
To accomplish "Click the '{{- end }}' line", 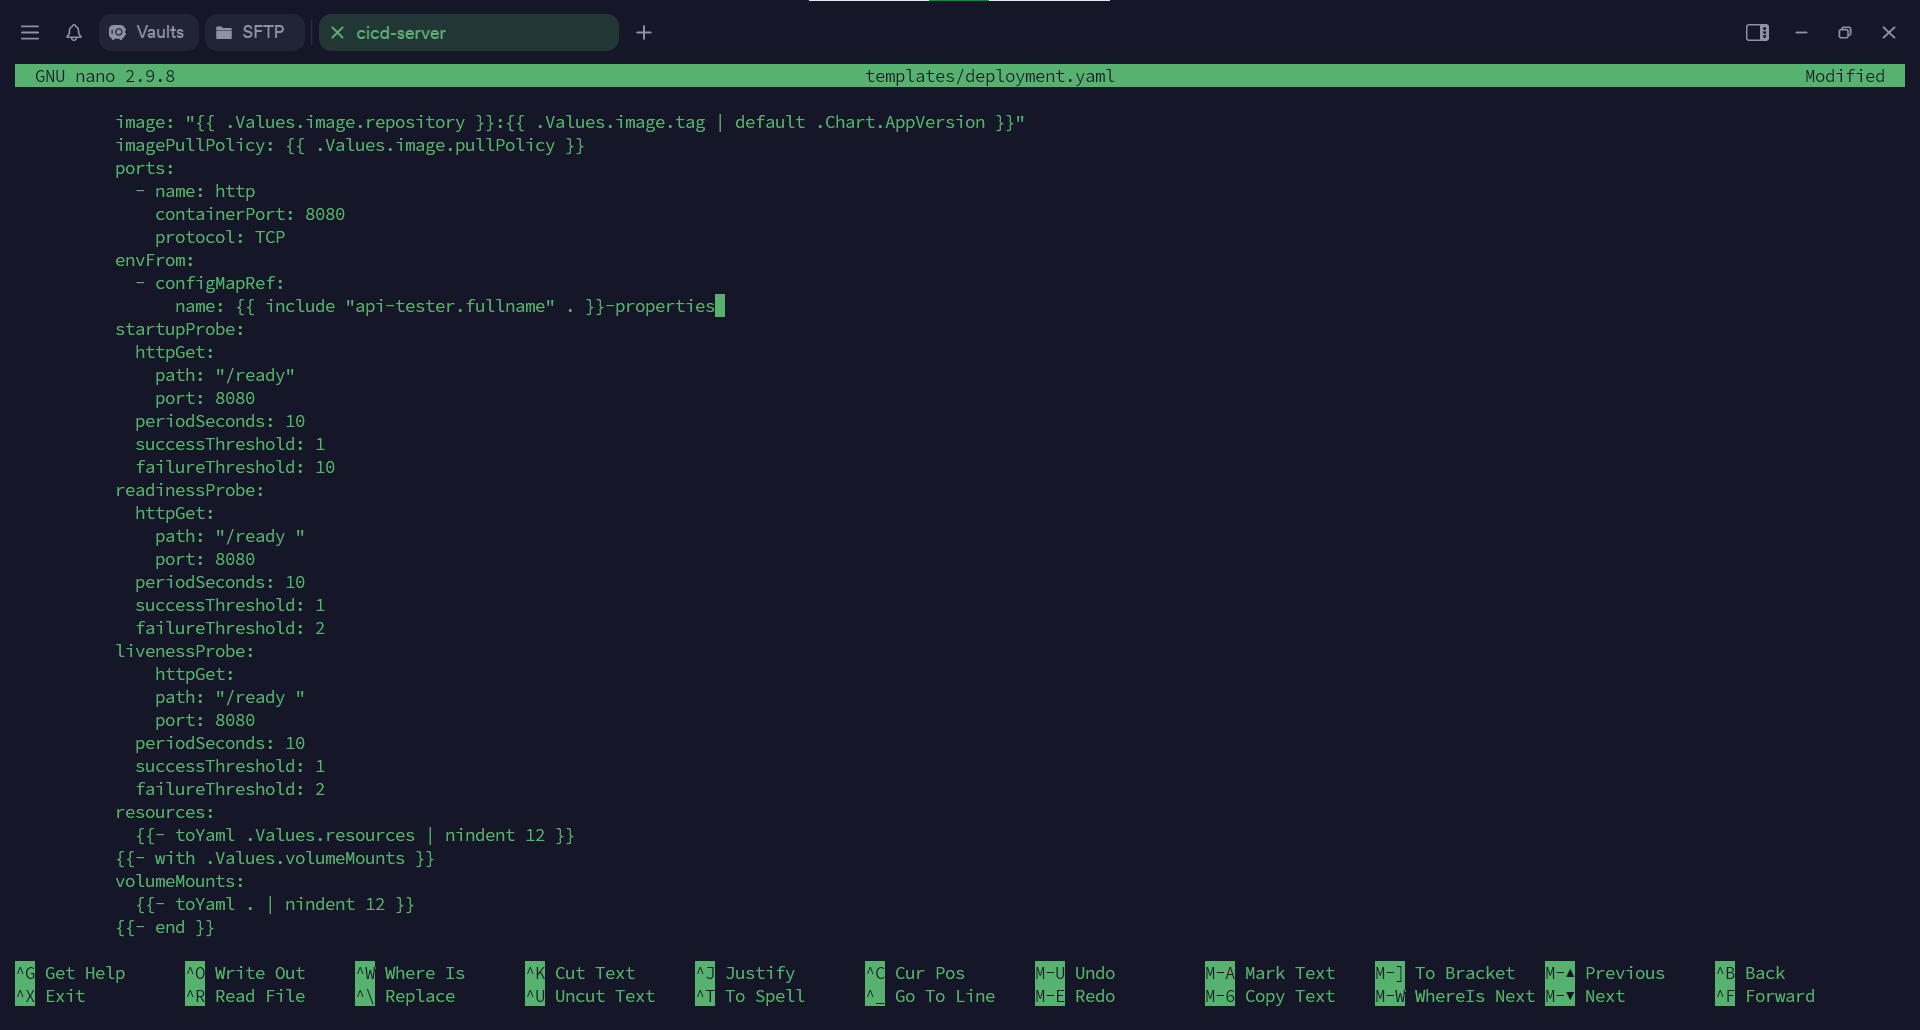I will (165, 927).
